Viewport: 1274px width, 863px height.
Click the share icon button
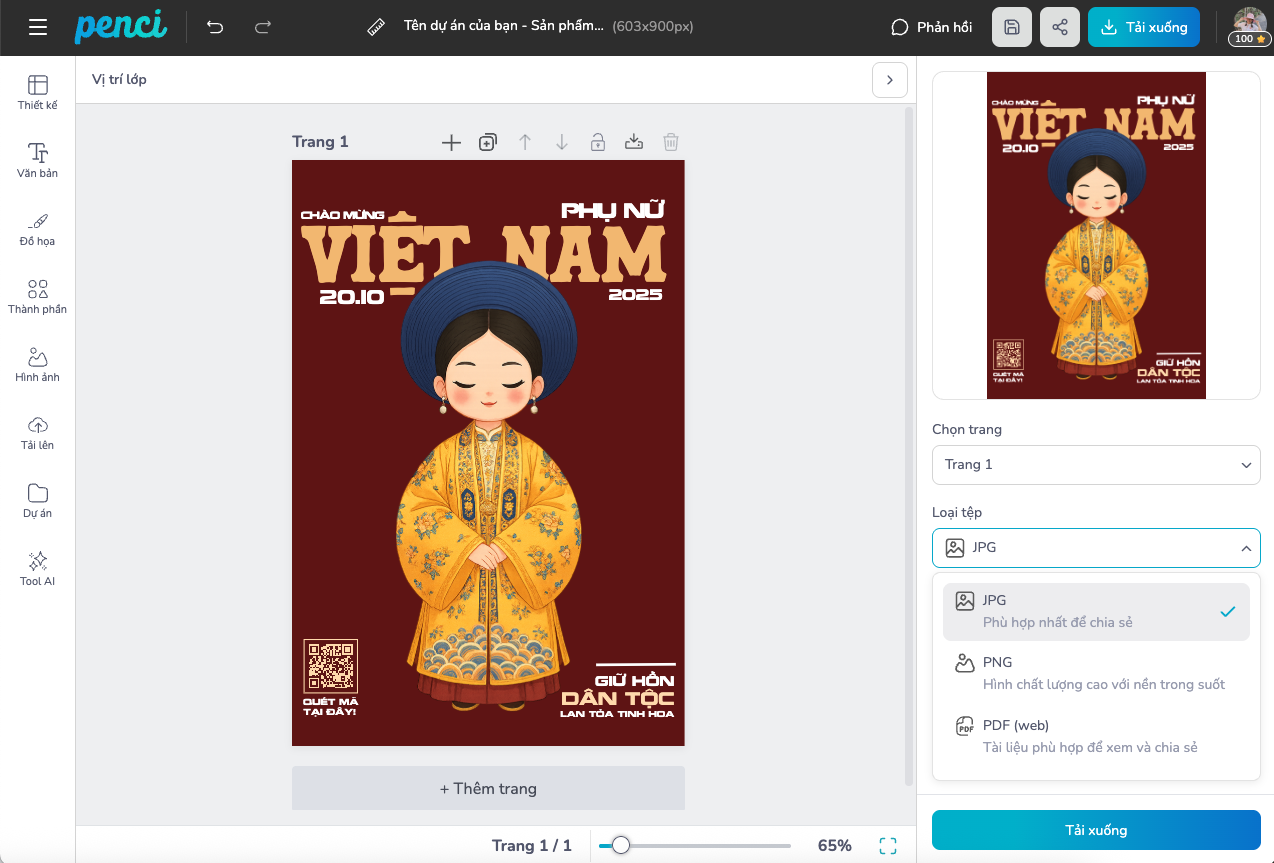(x=1059, y=27)
